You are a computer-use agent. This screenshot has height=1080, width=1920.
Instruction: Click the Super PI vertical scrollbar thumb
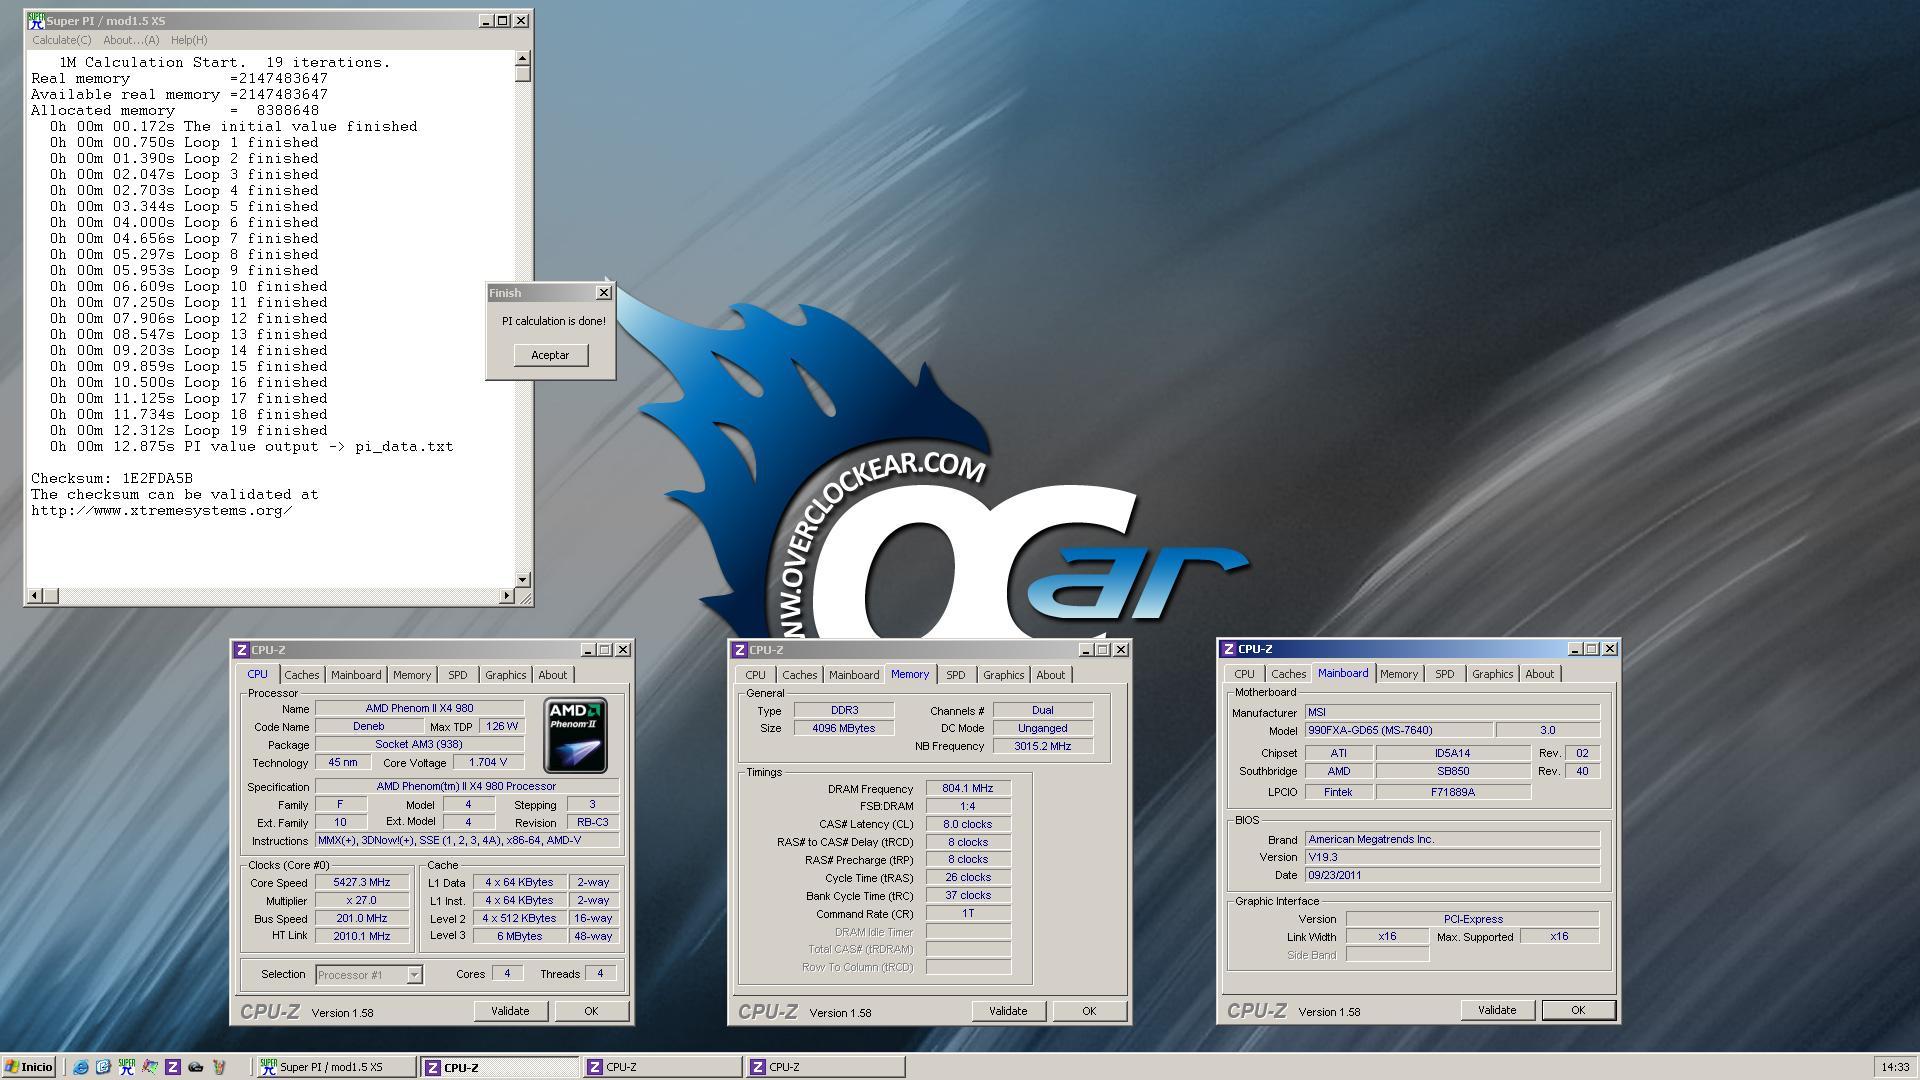[523, 73]
